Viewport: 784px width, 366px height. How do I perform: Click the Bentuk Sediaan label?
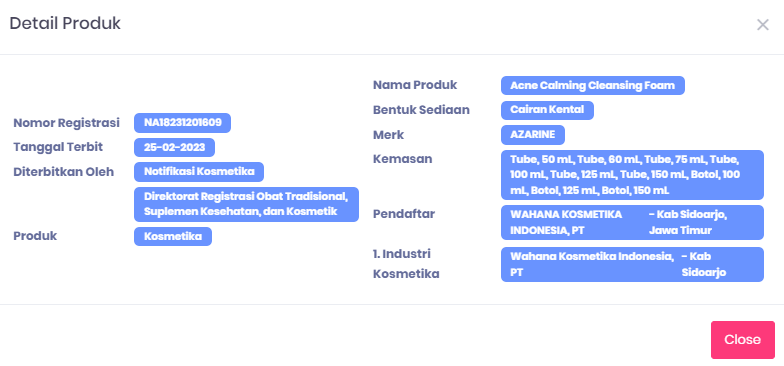pos(422,110)
